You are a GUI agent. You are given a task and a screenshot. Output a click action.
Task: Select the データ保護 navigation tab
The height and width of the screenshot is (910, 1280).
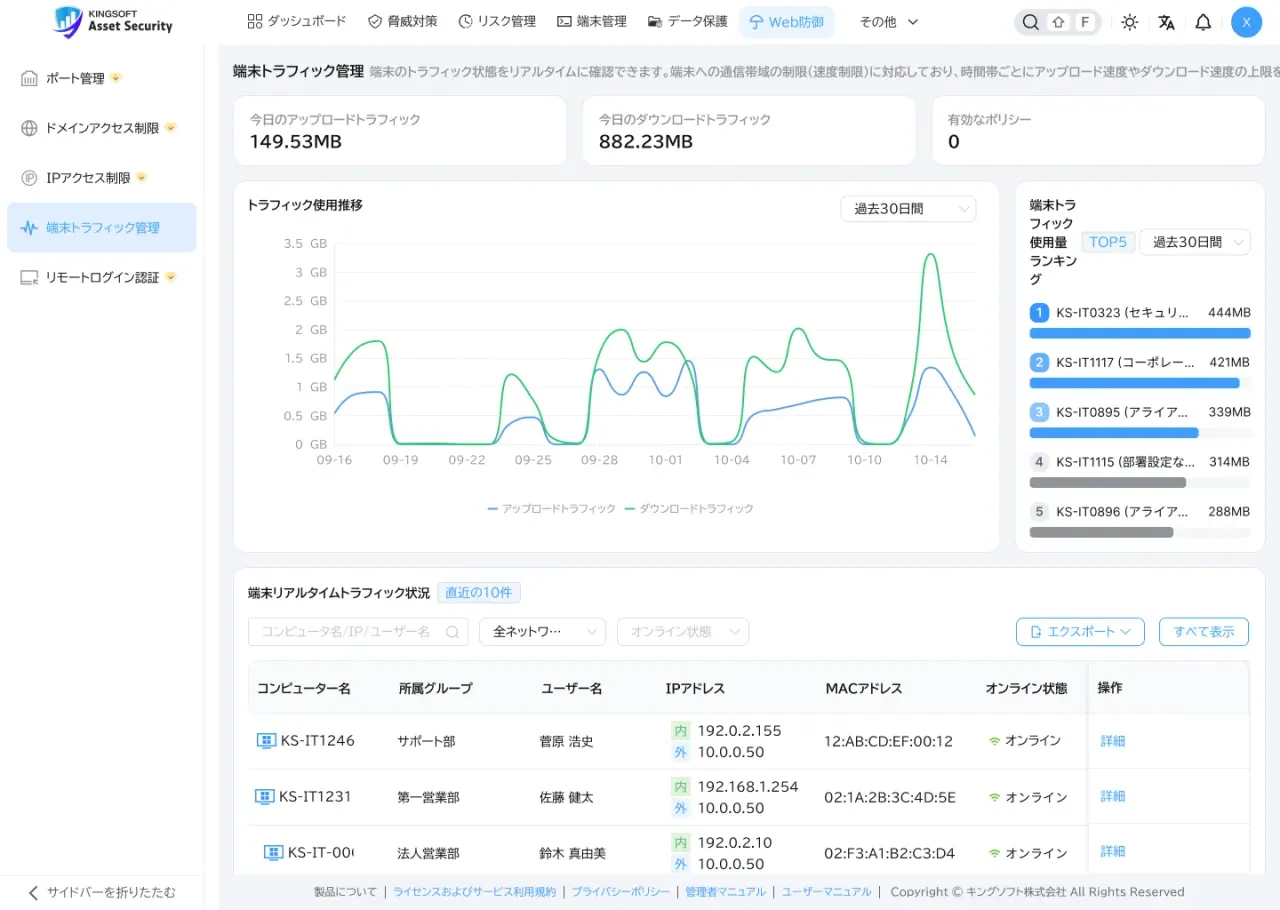pos(688,22)
